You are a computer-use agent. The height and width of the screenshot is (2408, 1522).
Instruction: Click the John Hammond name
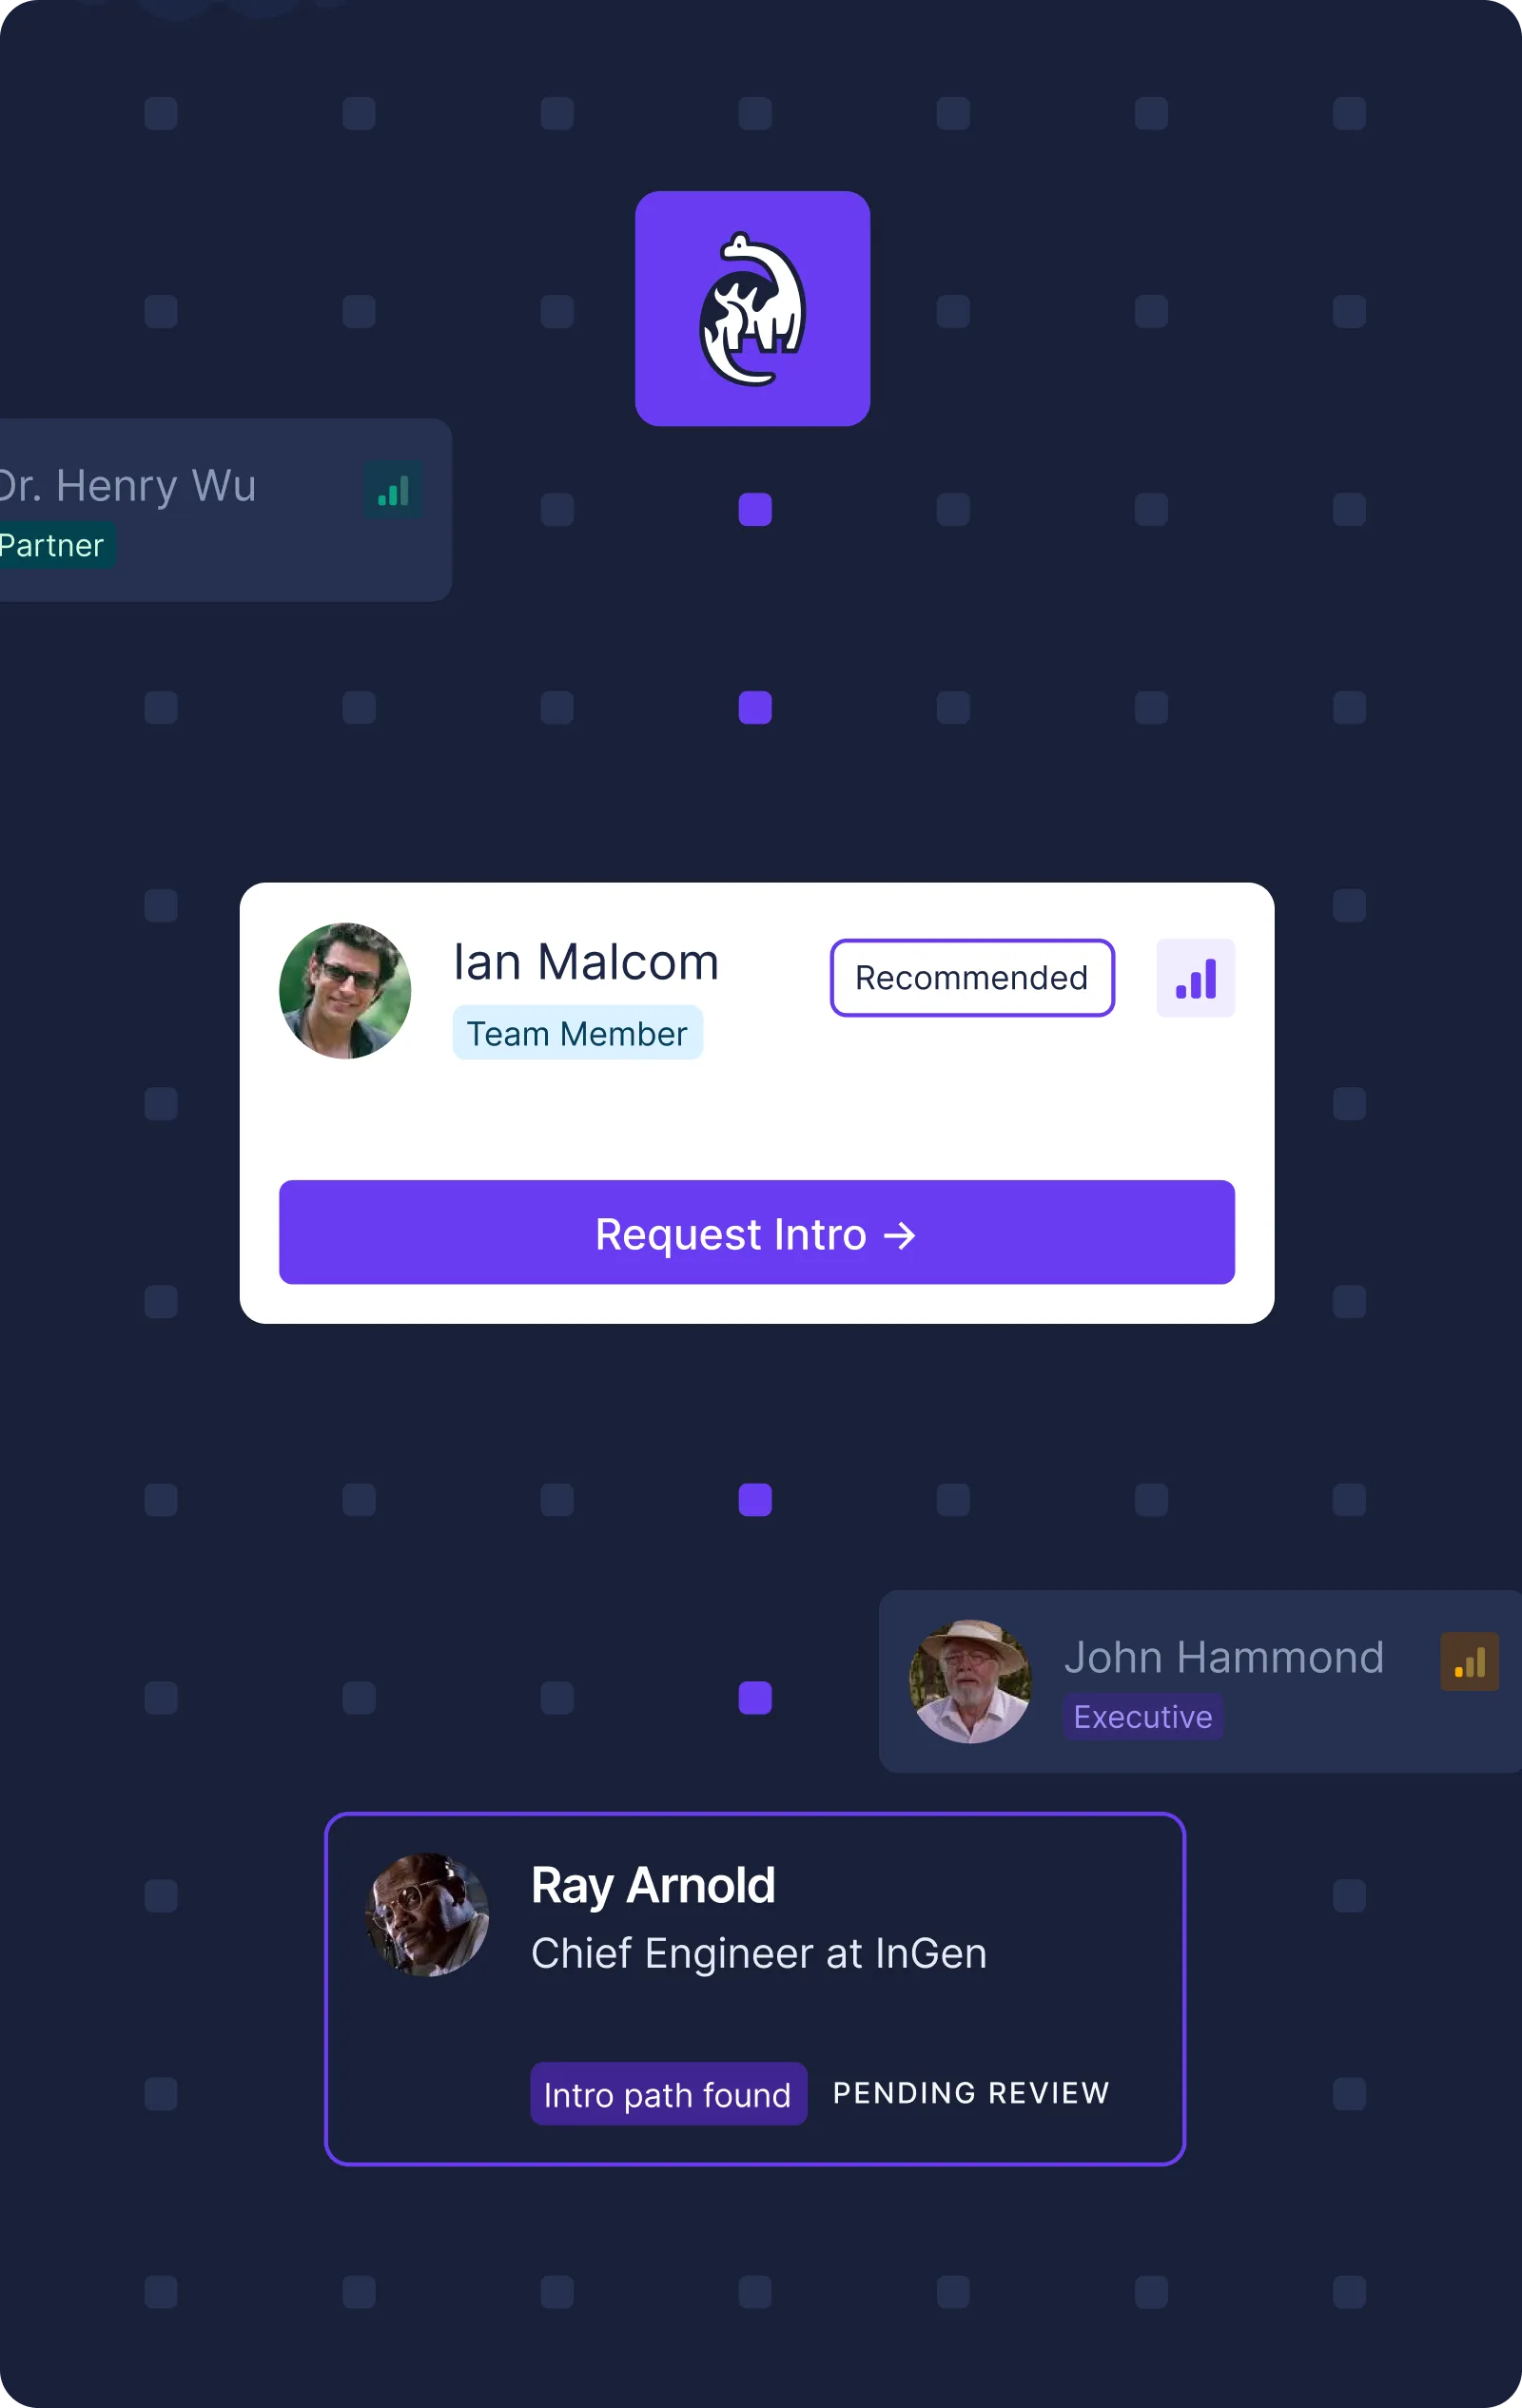[x=1223, y=1657]
